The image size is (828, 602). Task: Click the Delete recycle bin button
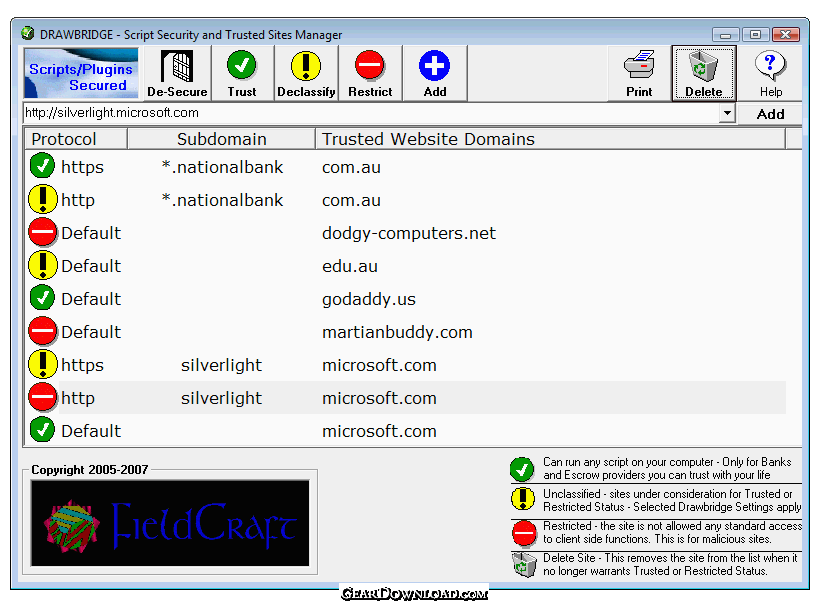[x=704, y=73]
